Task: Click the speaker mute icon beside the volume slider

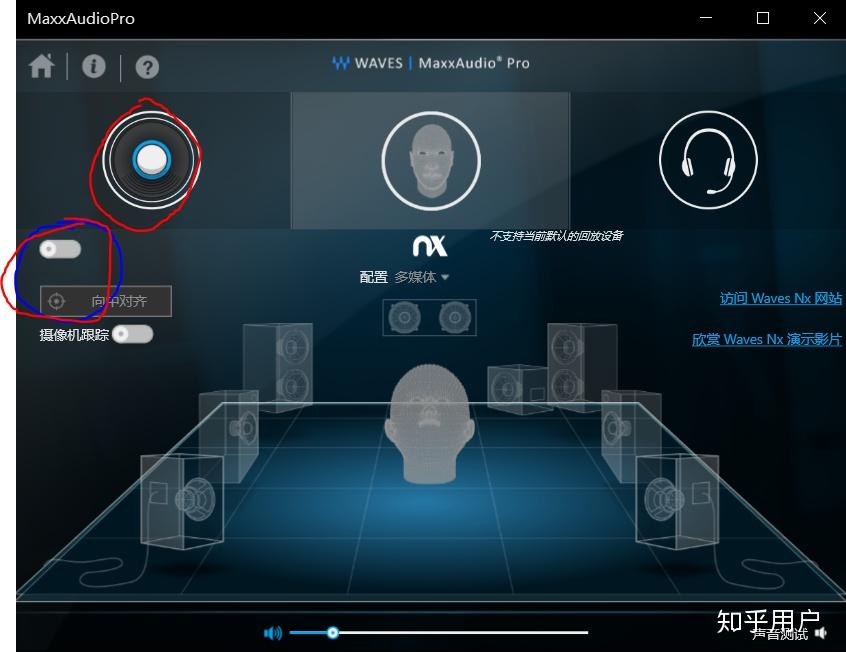Action: [271, 632]
